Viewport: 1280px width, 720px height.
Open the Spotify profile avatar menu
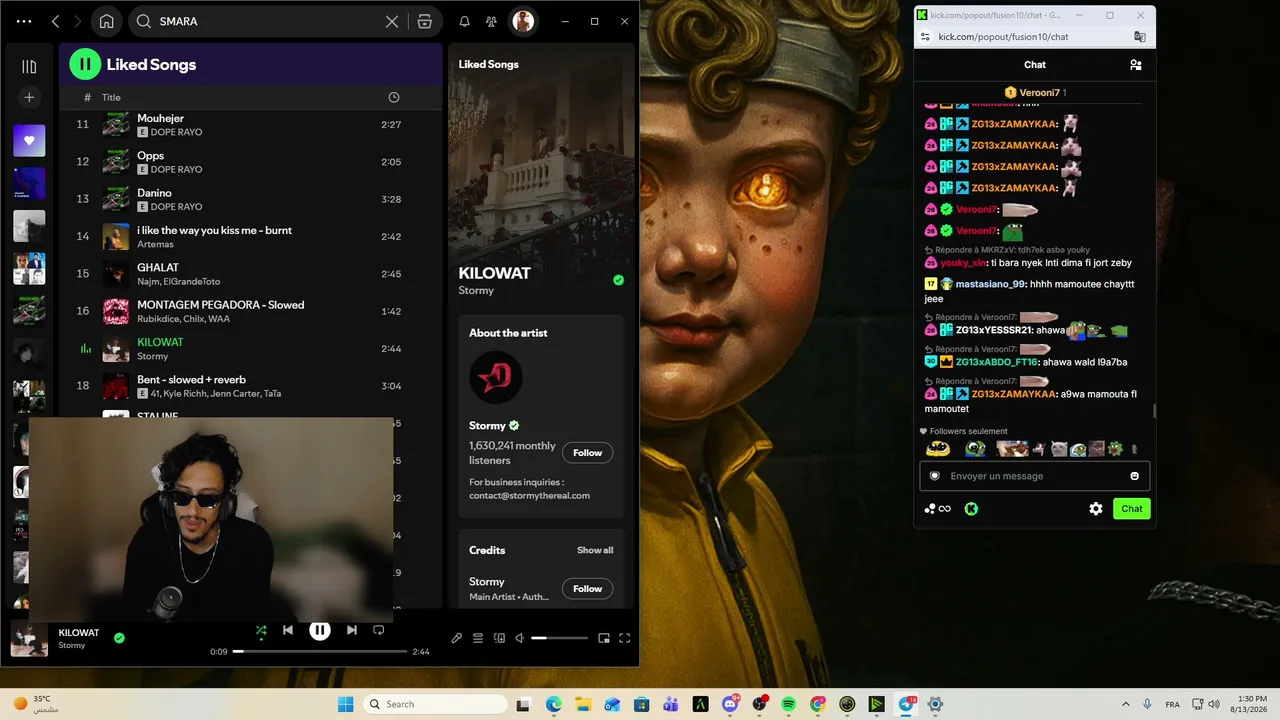(522, 21)
